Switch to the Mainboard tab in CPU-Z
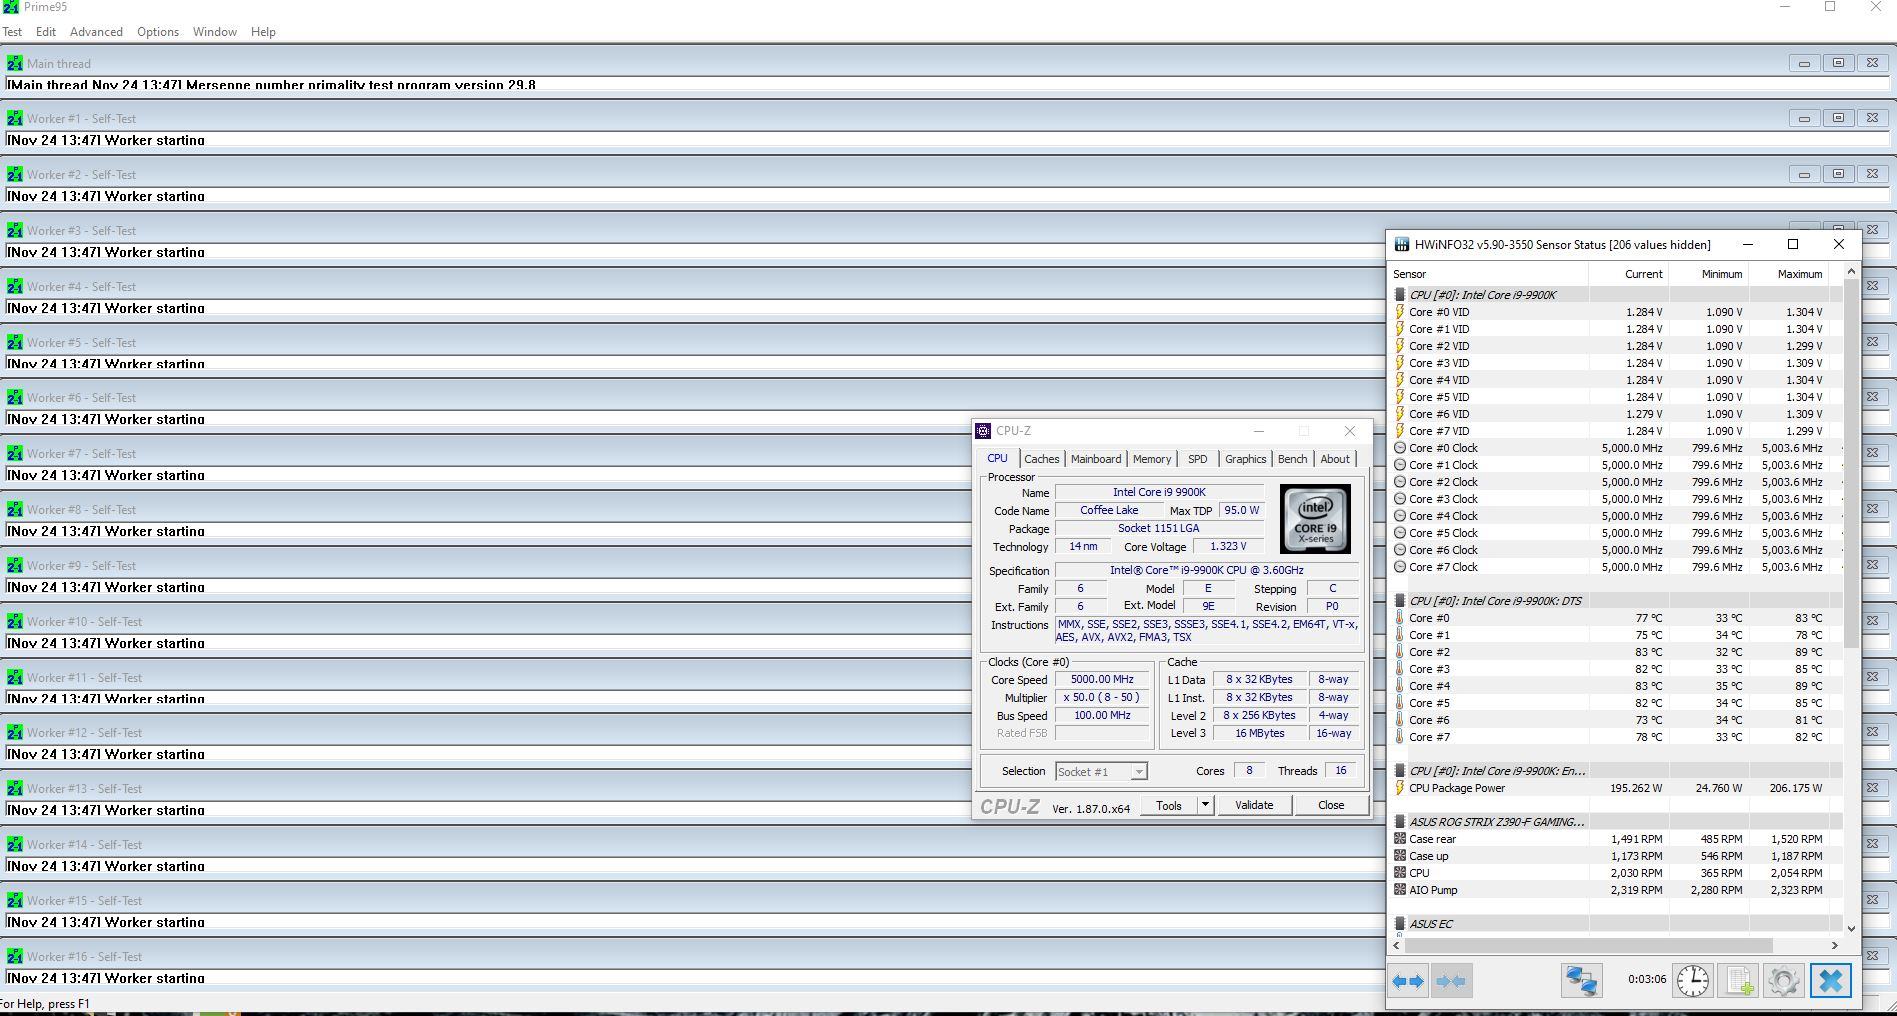This screenshot has height=1016, width=1897. tap(1096, 459)
